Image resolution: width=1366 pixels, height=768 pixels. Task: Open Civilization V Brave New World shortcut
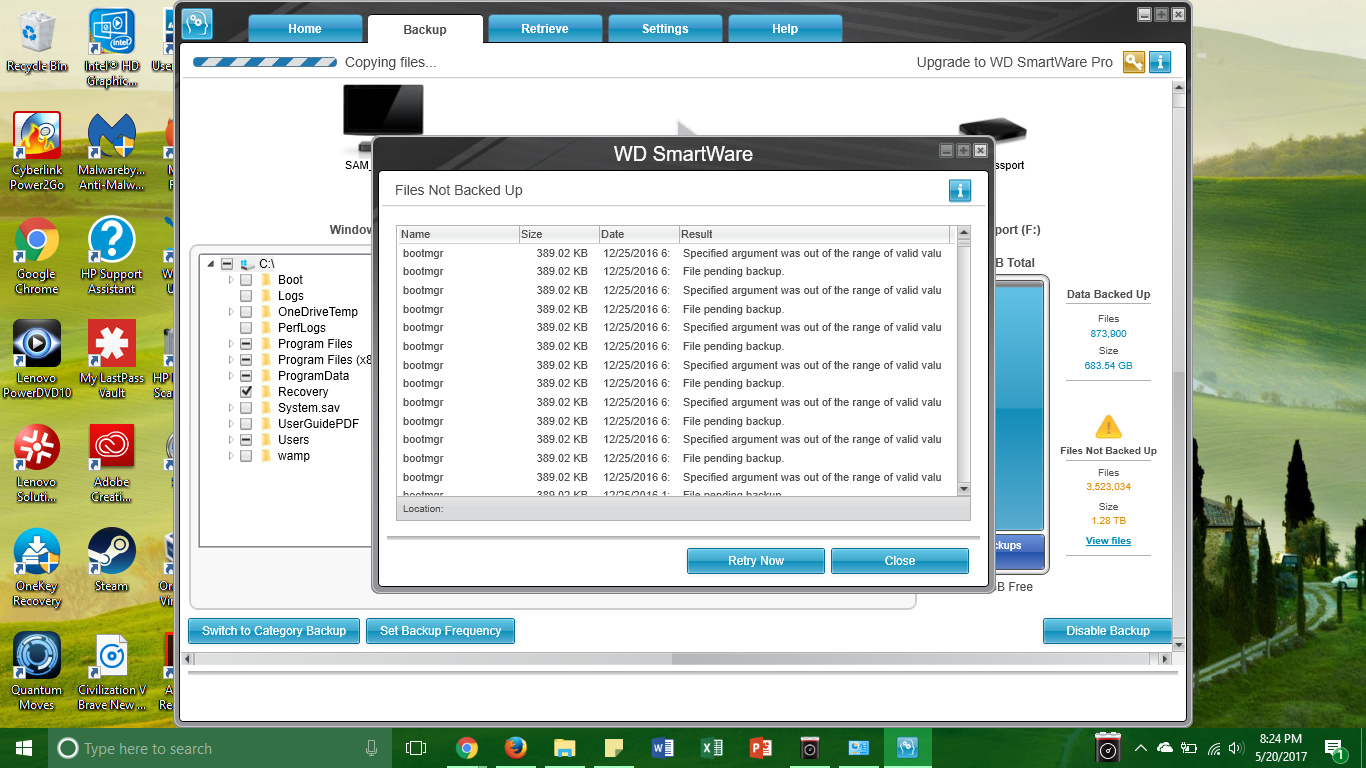tap(112, 672)
